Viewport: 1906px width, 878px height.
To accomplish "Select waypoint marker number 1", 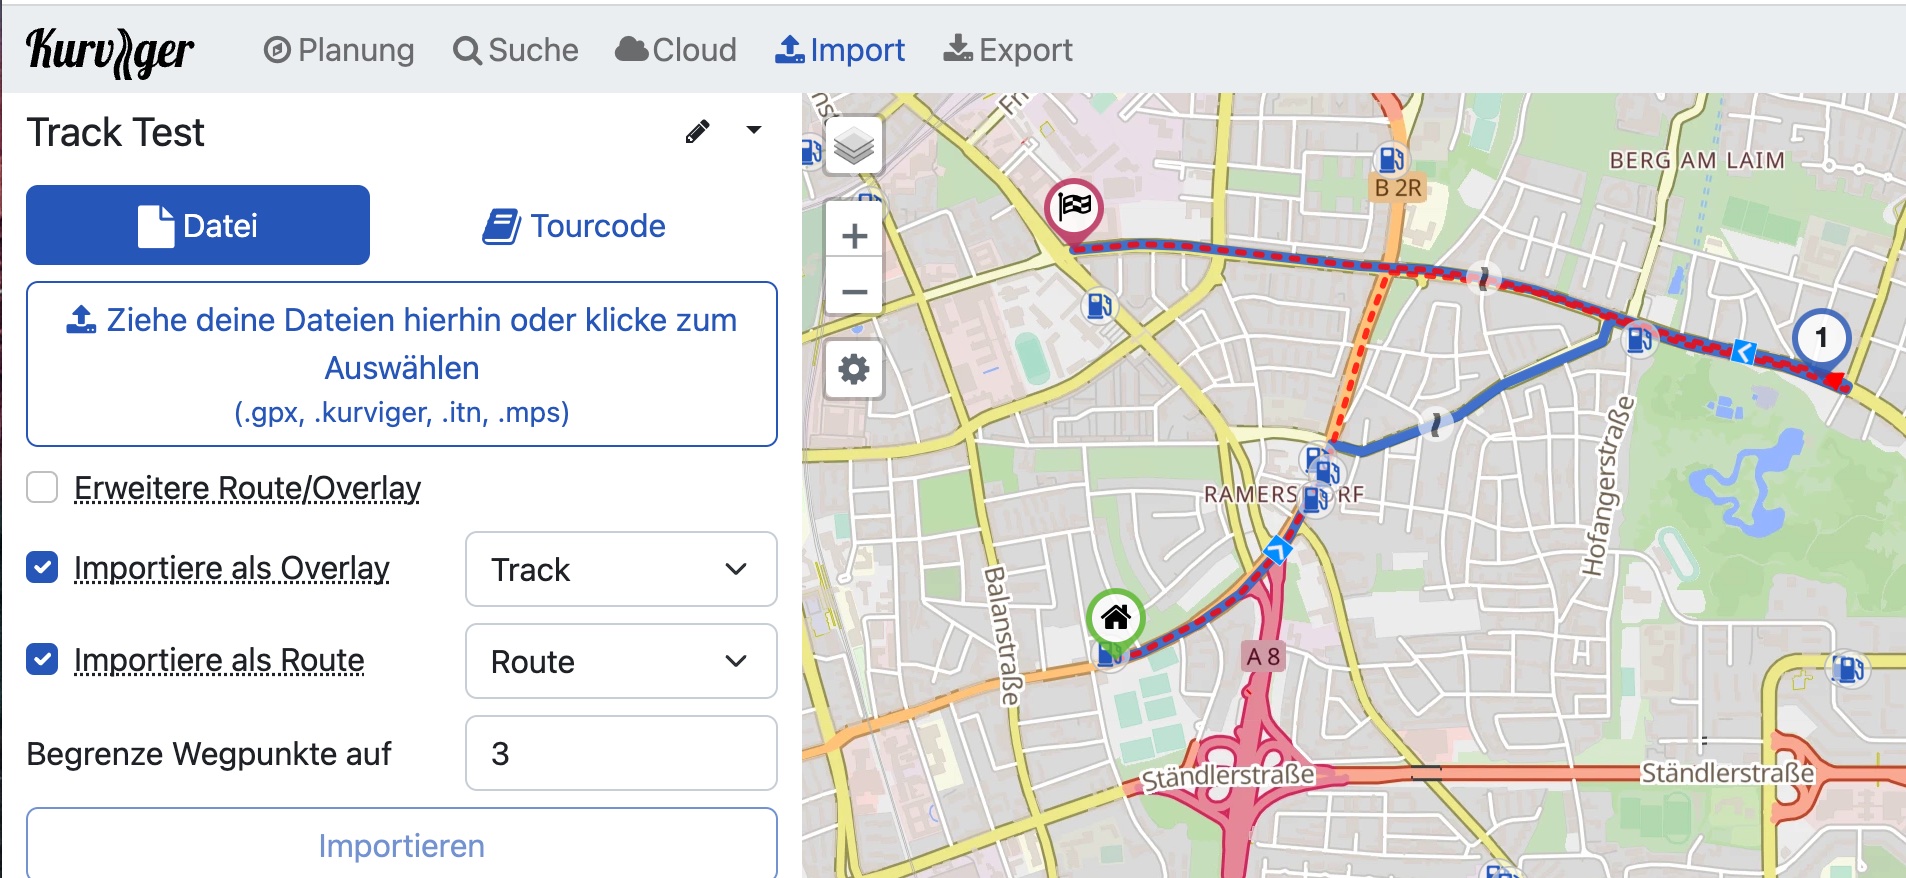I will (1820, 338).
